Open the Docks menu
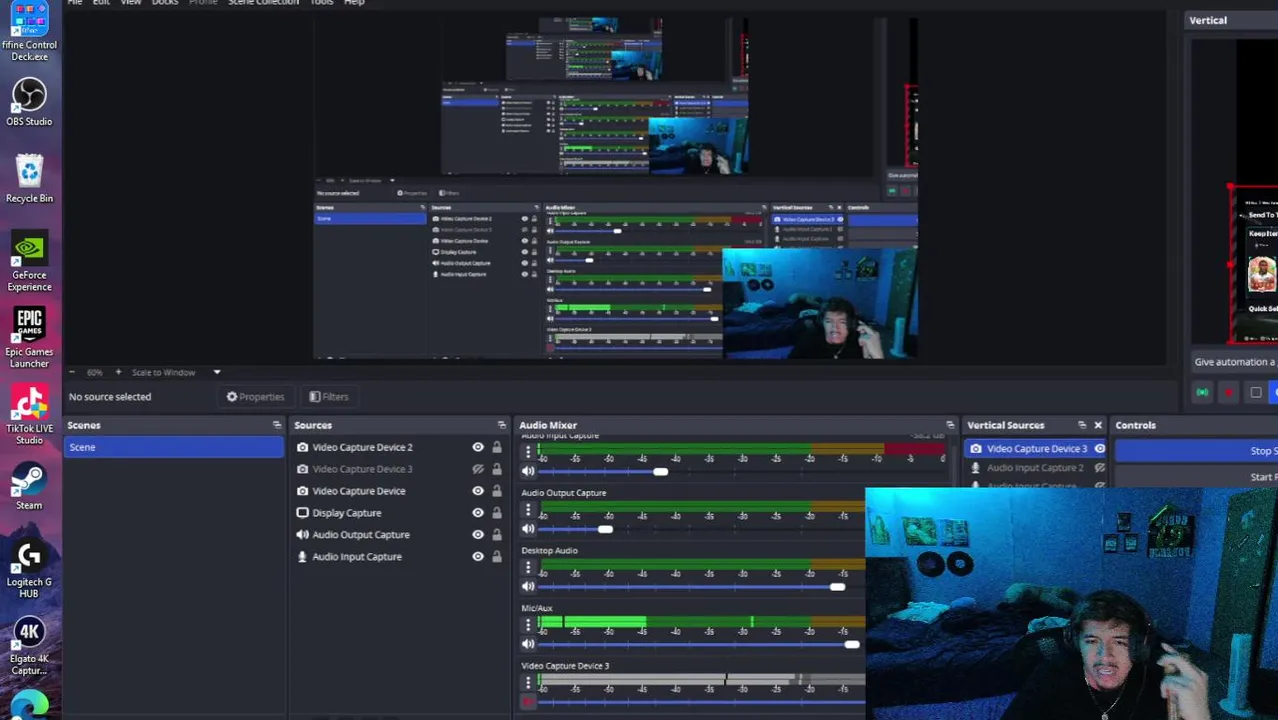This screenshot has height=720, width=1278. 165,2
